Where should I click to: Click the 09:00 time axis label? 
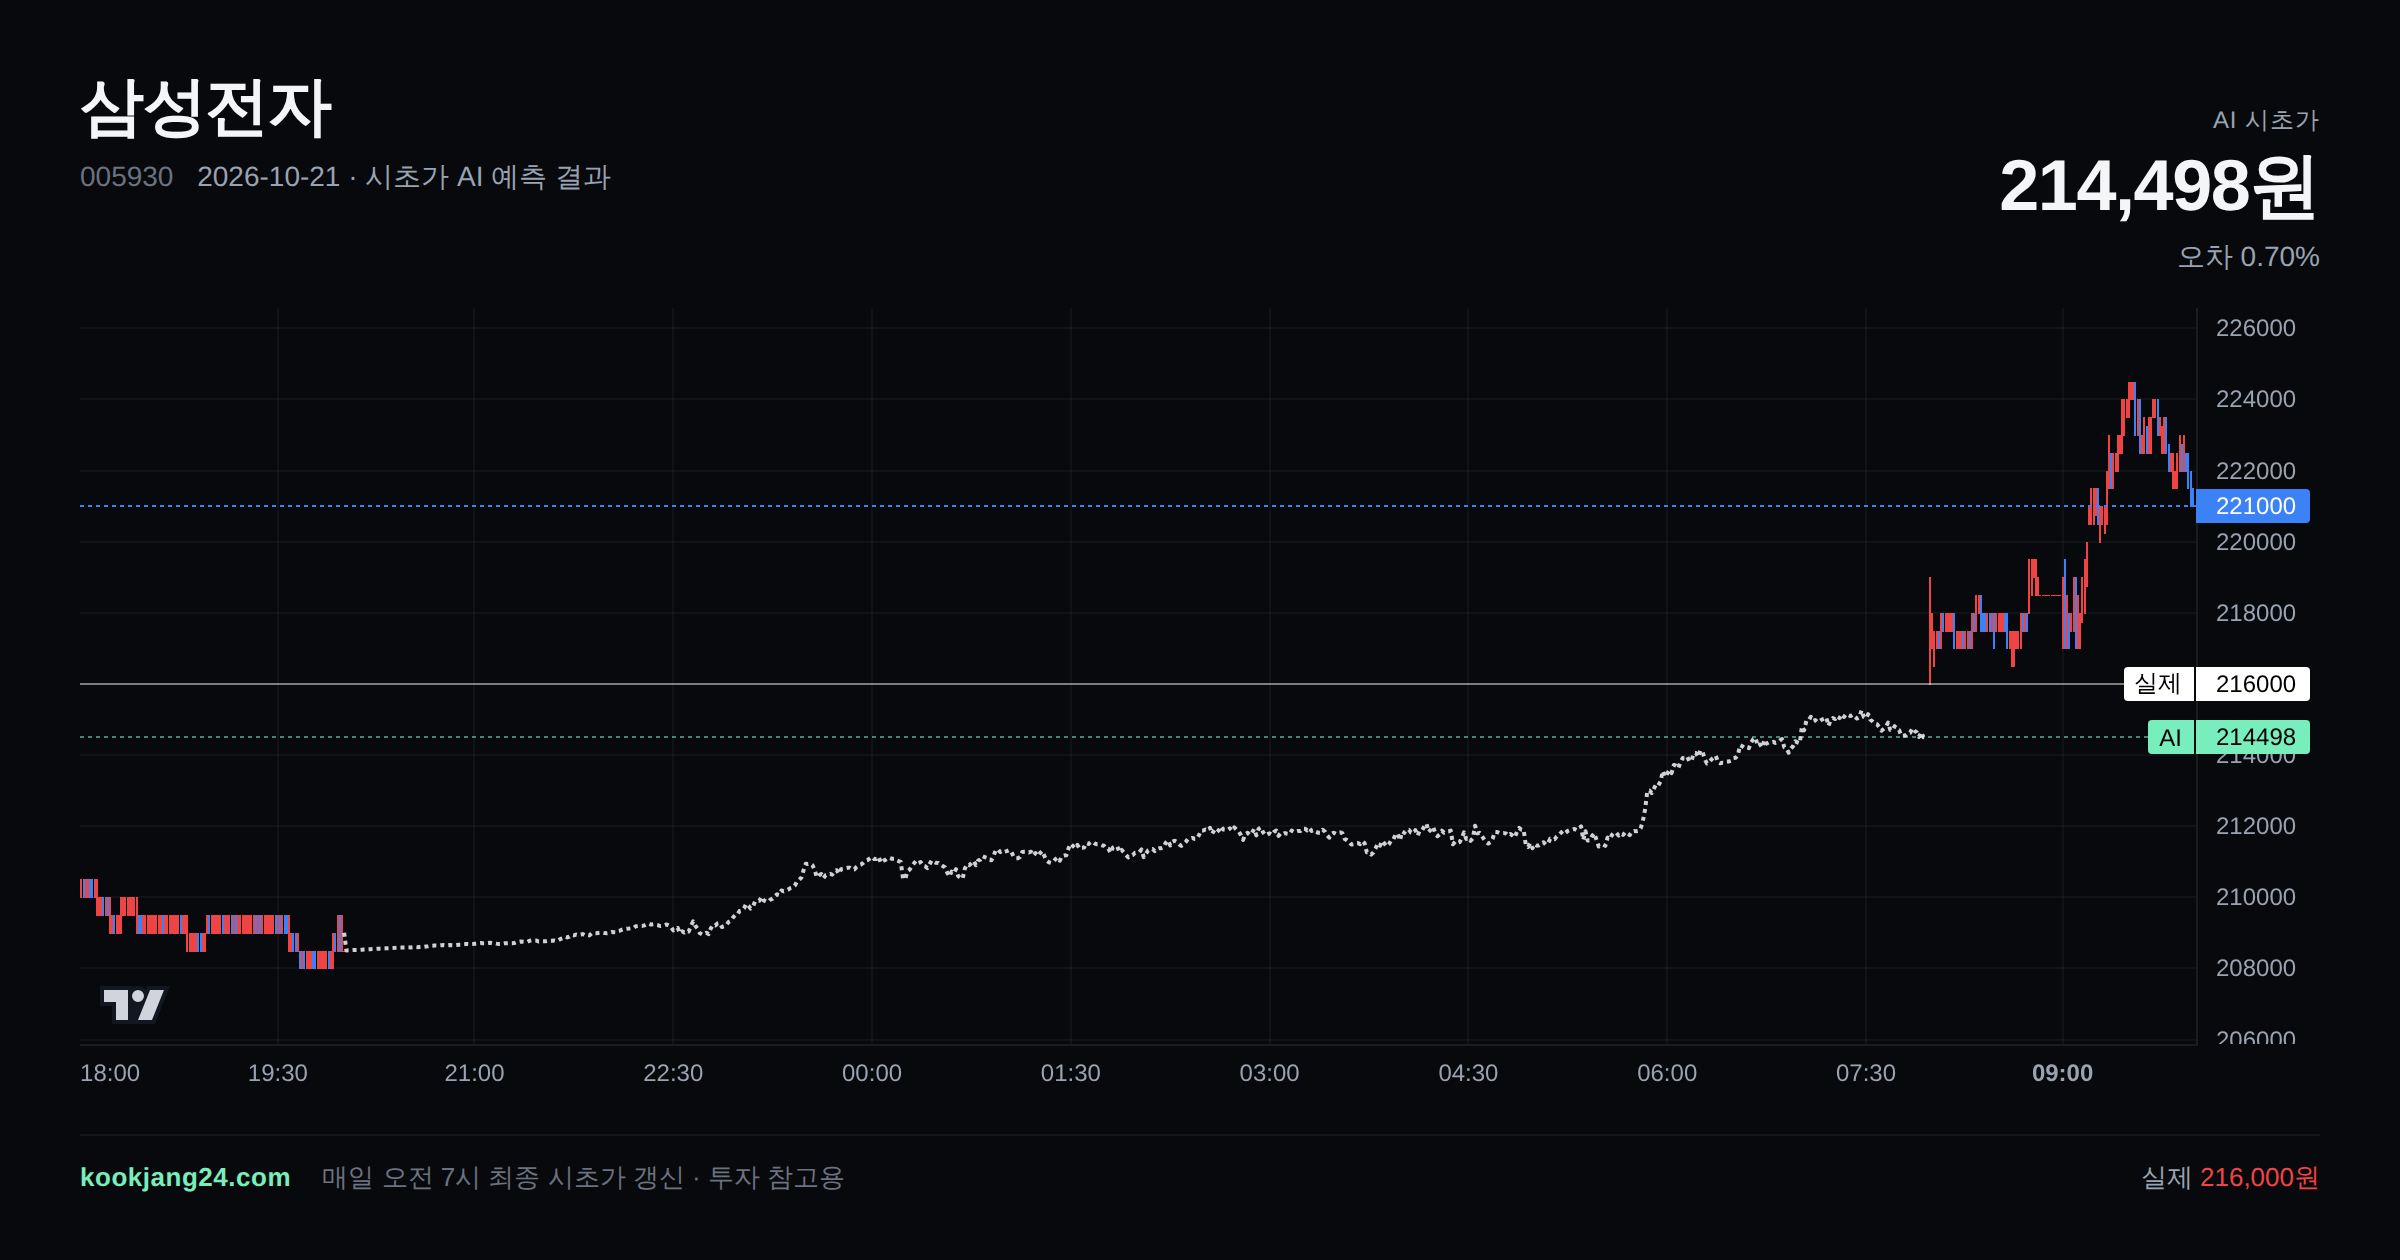click(2062, 1073)
